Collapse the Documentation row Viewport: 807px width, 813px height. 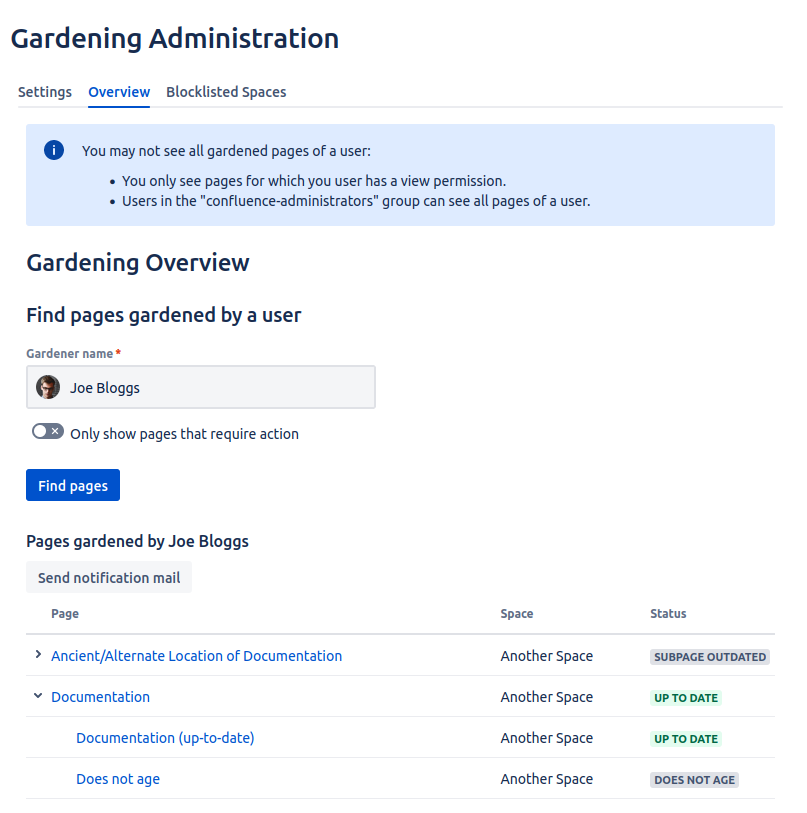click(38, 696)
